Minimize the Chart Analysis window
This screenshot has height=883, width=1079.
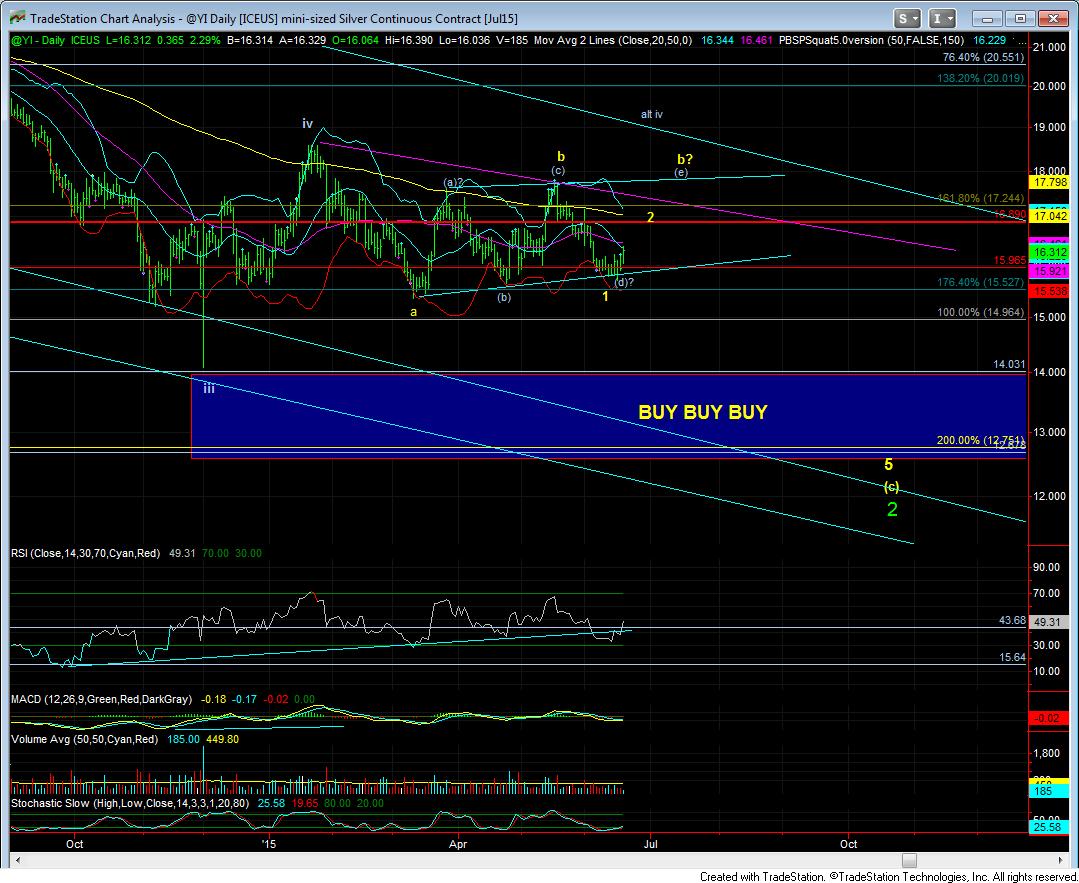tap(988, 19)
